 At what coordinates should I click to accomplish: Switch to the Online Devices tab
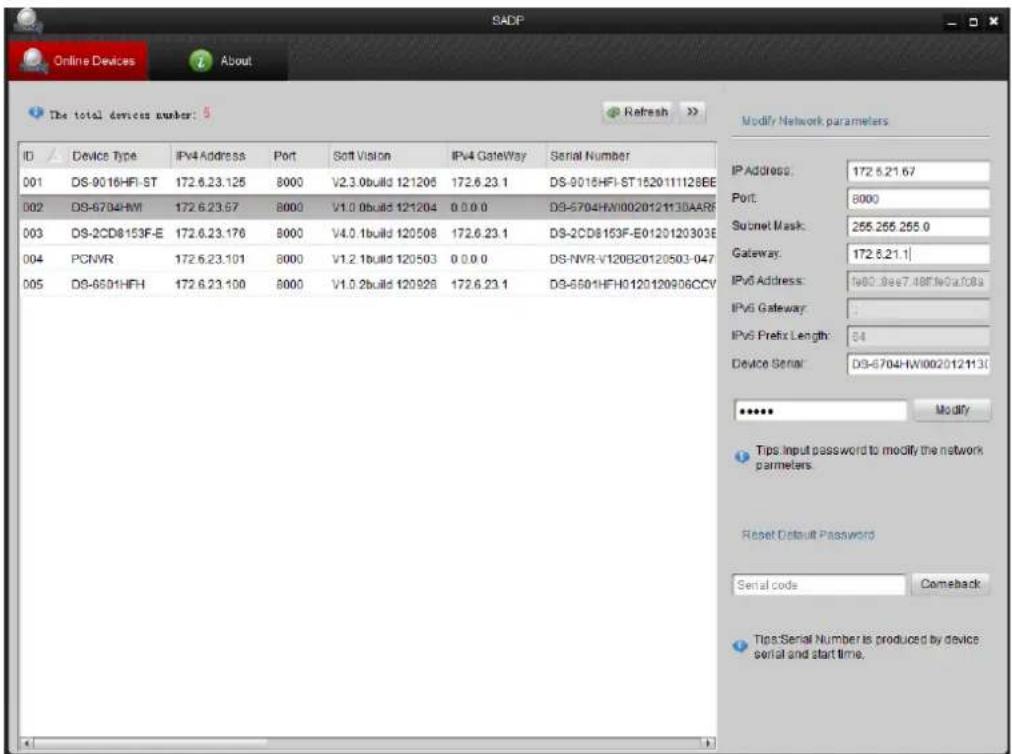78,61
